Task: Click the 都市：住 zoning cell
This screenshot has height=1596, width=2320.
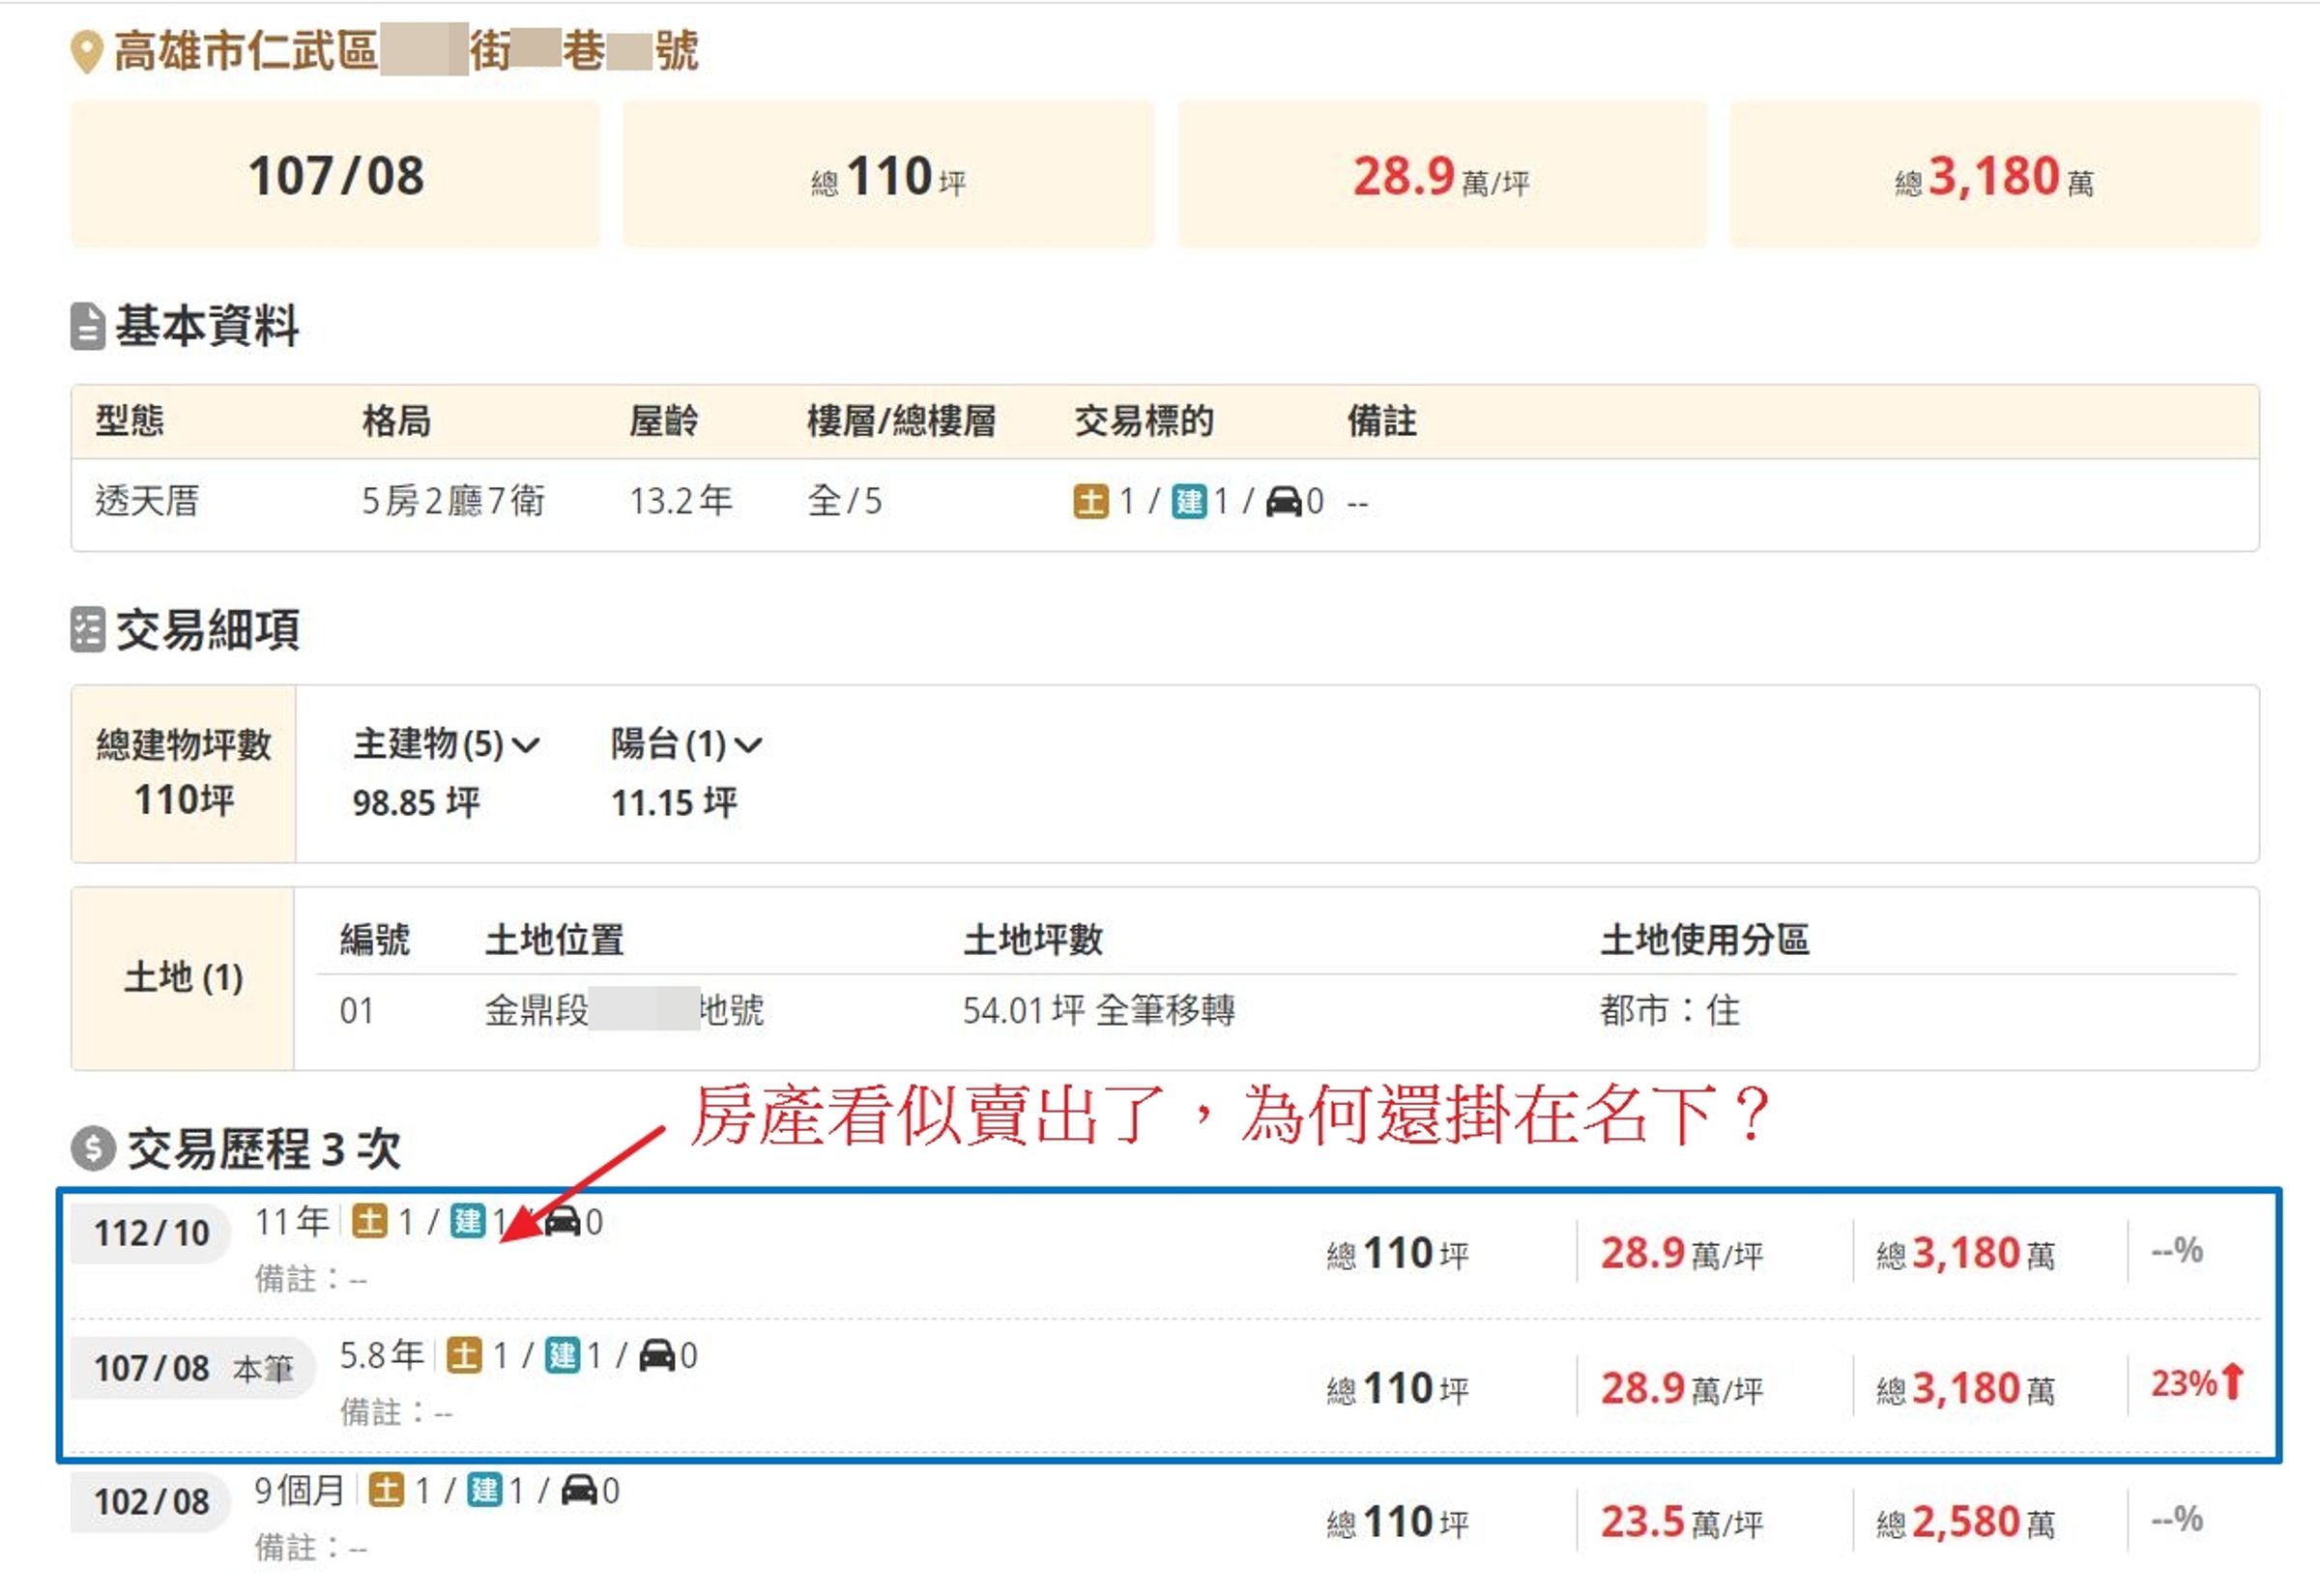Action: click(x=1670, y=1011)
